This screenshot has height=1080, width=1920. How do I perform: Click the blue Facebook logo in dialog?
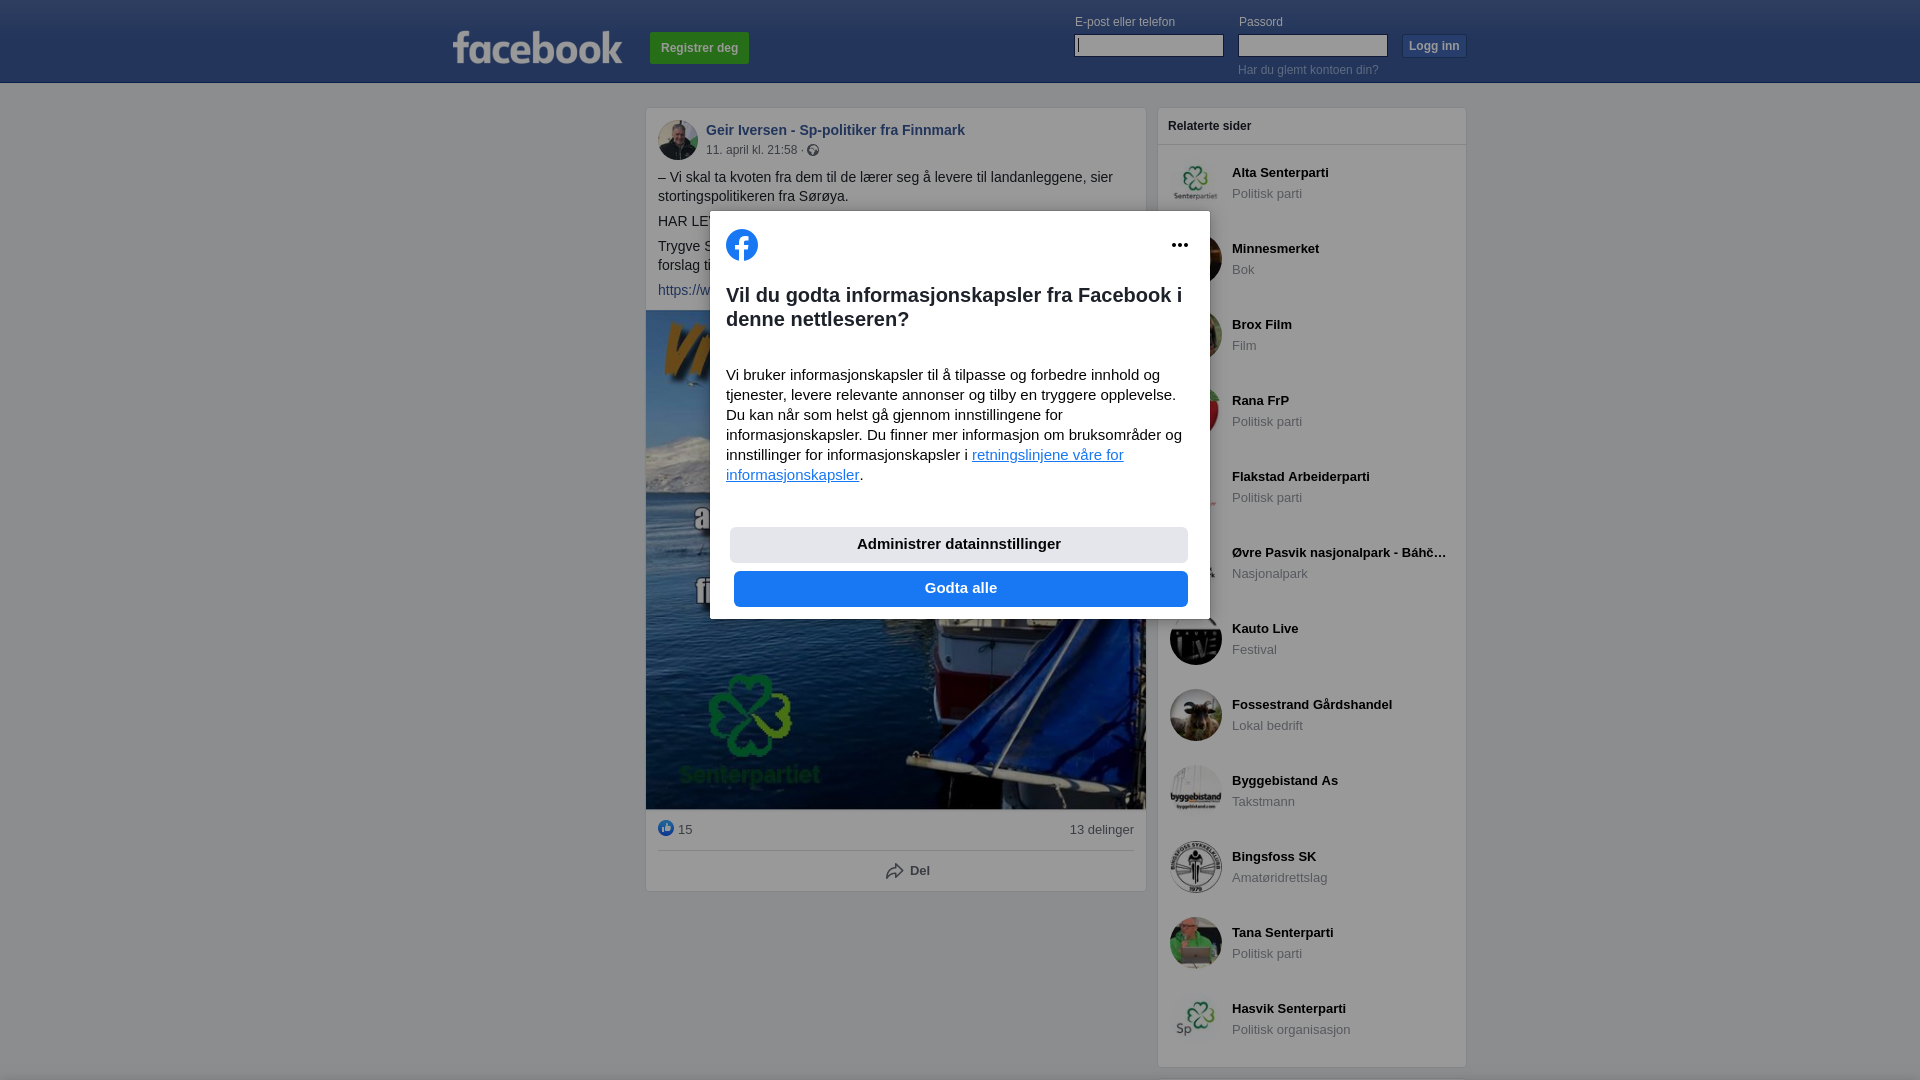tap(742, 245)
